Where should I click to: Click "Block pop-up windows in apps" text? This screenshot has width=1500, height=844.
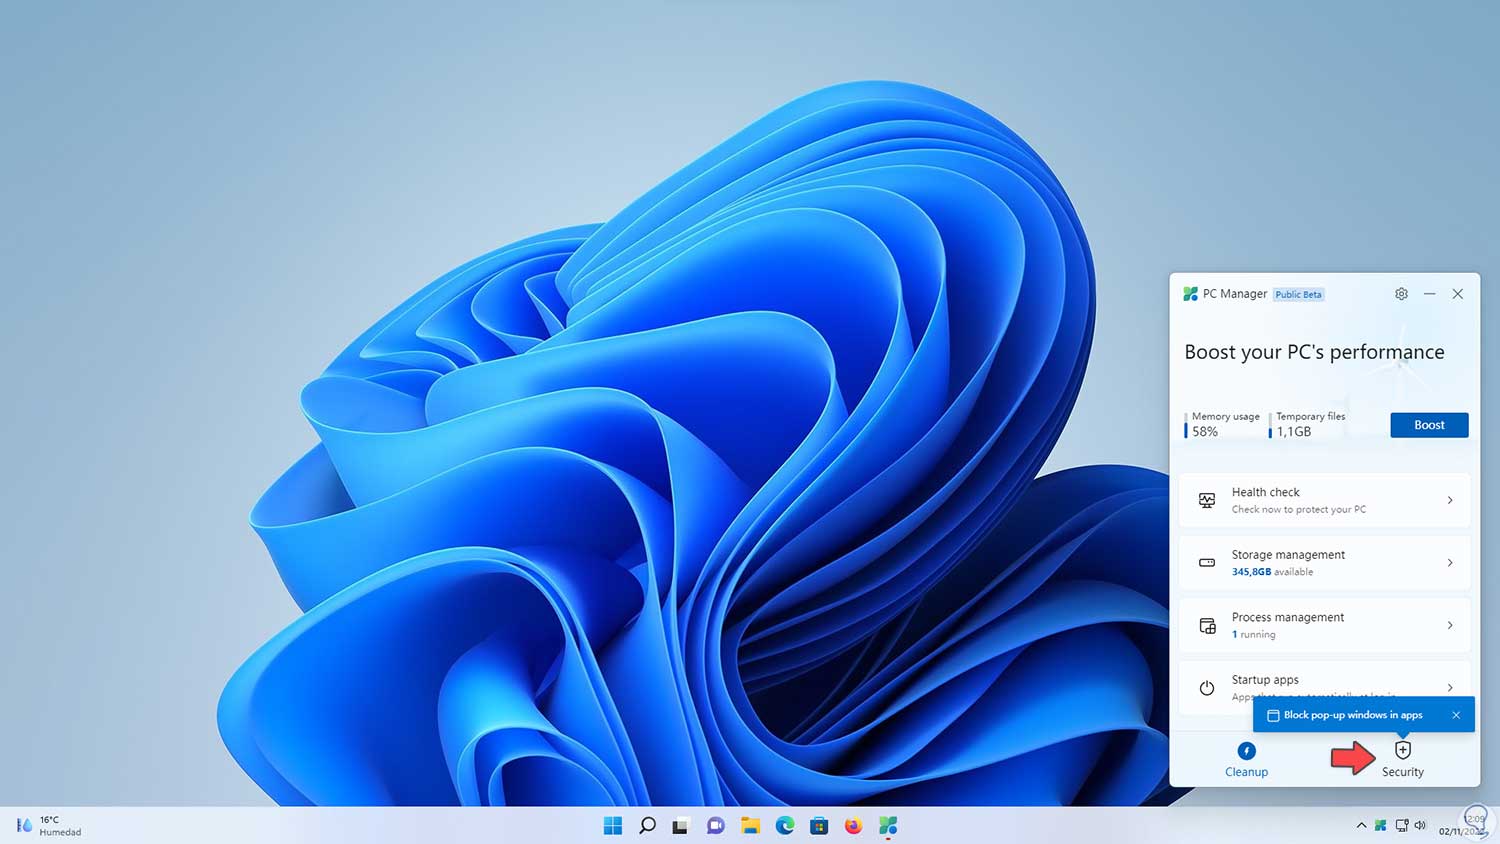(x=1353, y=715)
